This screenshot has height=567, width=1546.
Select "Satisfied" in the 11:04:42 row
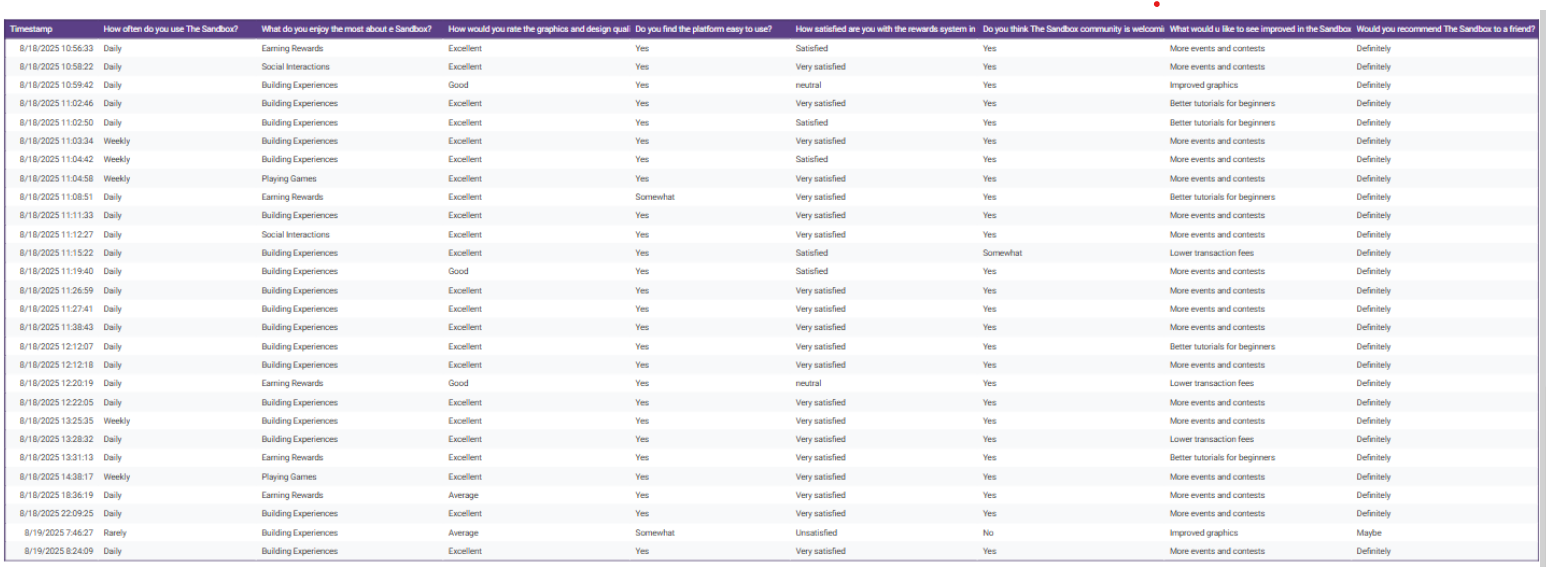coord(811,160)
